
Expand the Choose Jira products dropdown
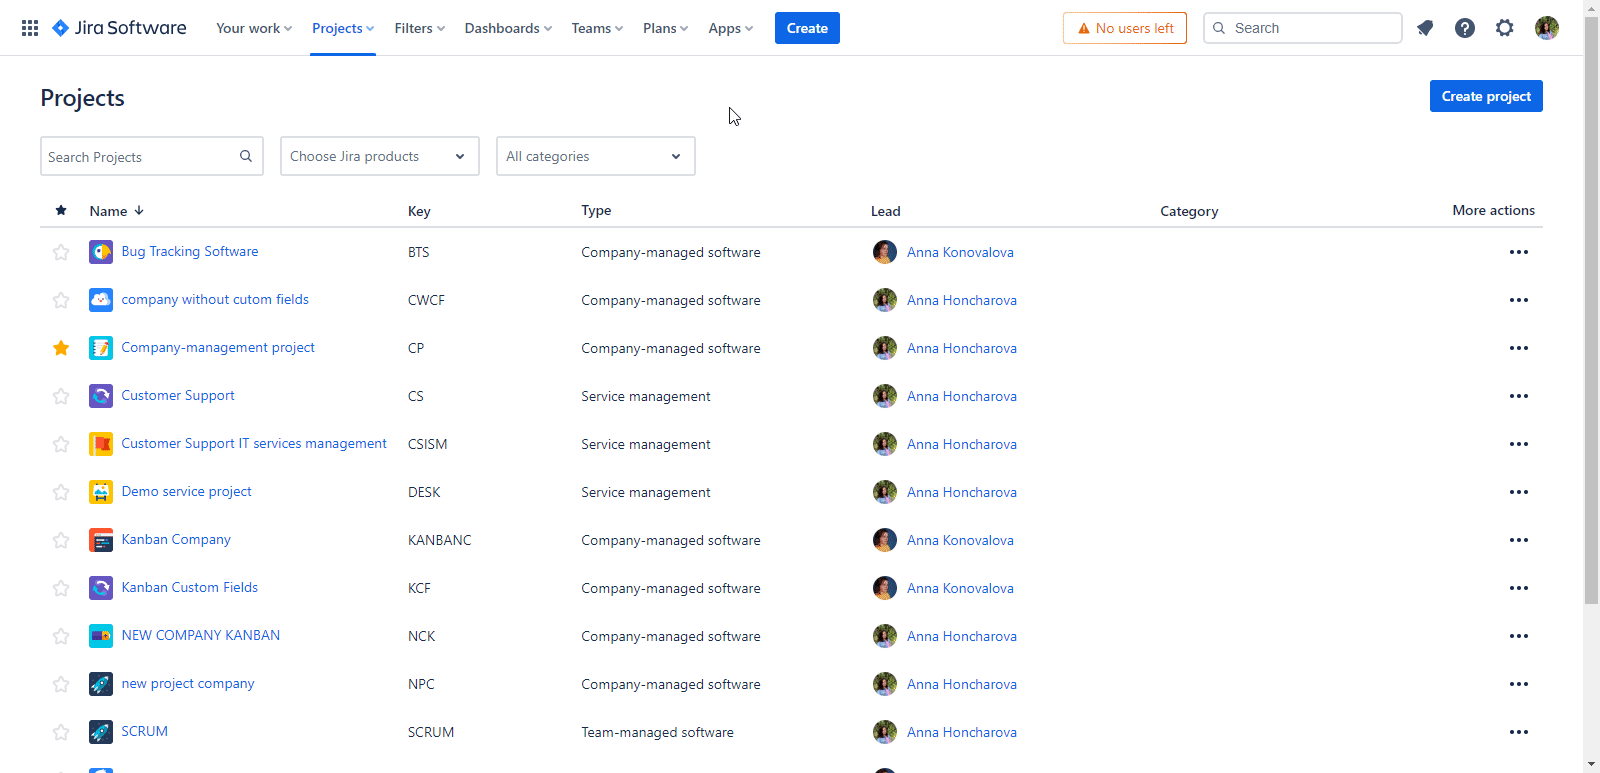coord(379,156)
